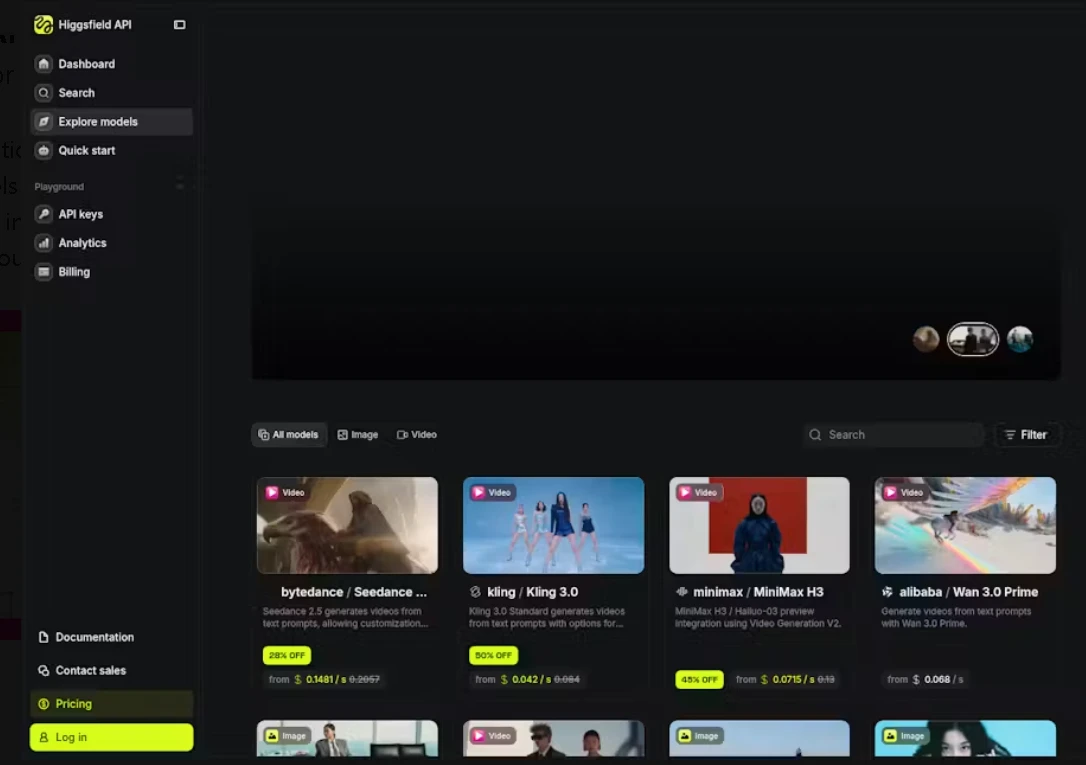Click the alibaba brand icon
The height and width of the screenshot is (765, 1086).
tap(887, 592)
